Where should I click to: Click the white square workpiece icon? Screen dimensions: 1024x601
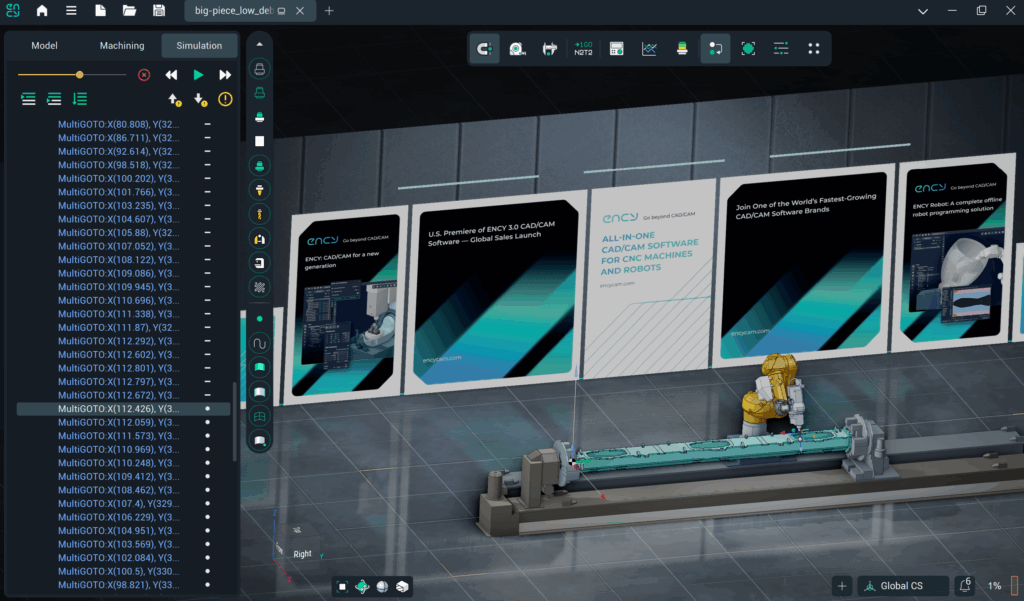[259, 141]
